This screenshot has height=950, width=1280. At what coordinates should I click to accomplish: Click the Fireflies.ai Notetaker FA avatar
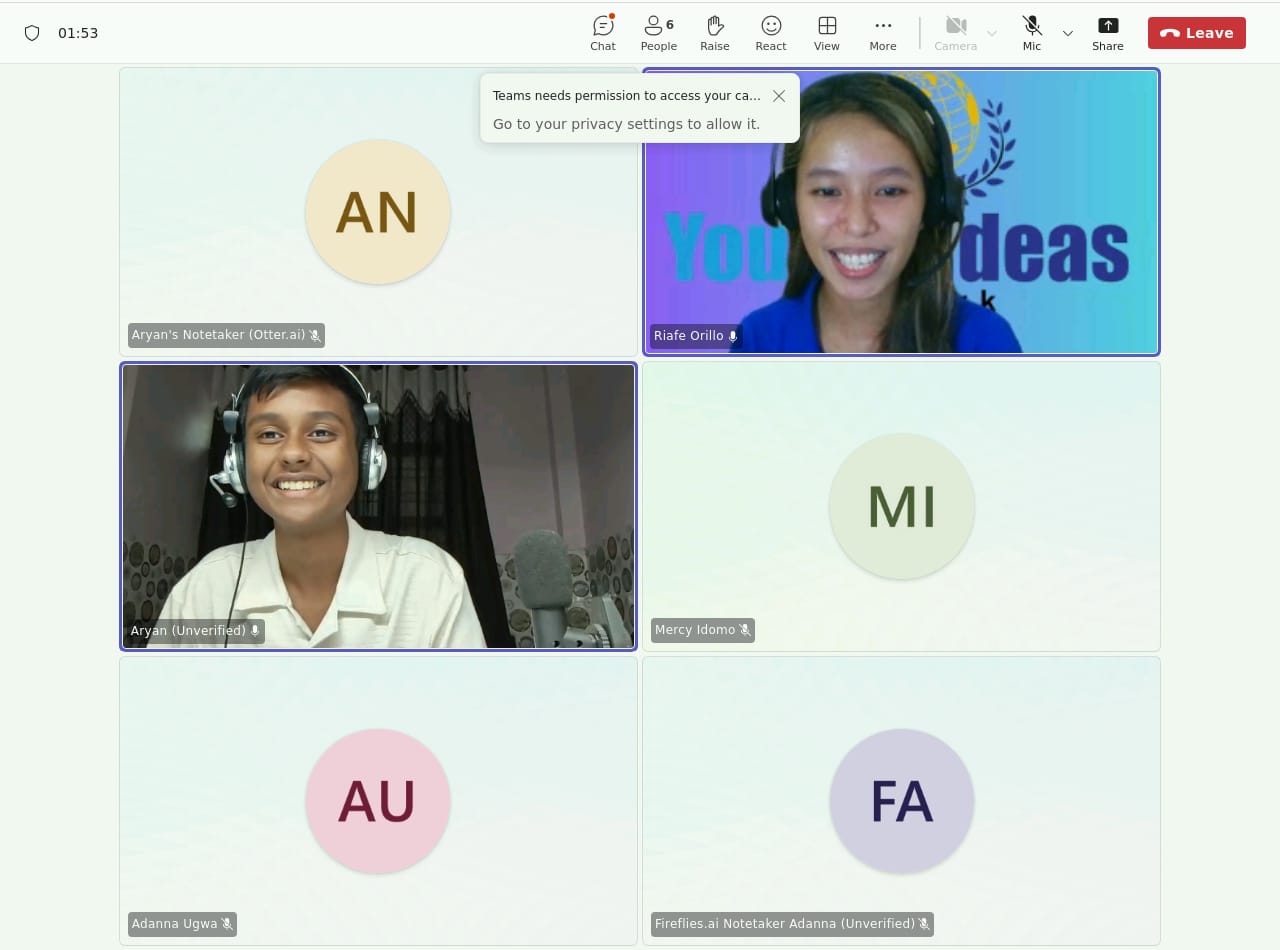point(901,801)
